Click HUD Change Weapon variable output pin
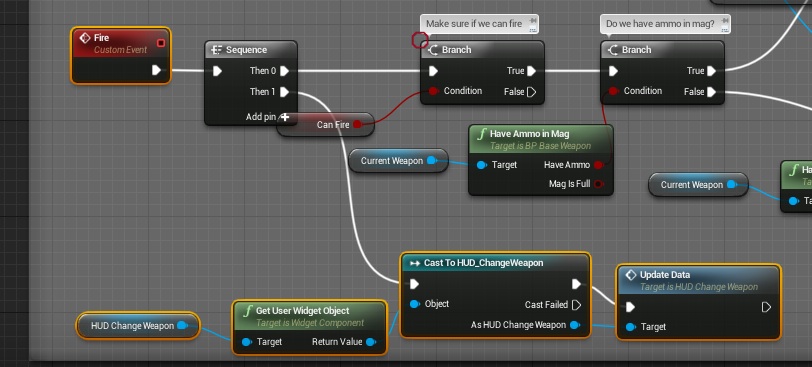This screenshot has height=367, width=812. tap(182, 325)
